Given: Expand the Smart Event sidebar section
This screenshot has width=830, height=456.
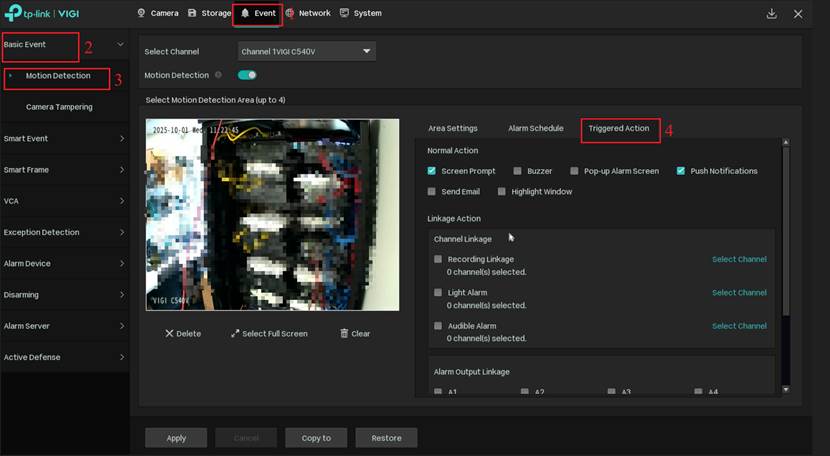Looking at the screenshot, I should click(64, 139).
